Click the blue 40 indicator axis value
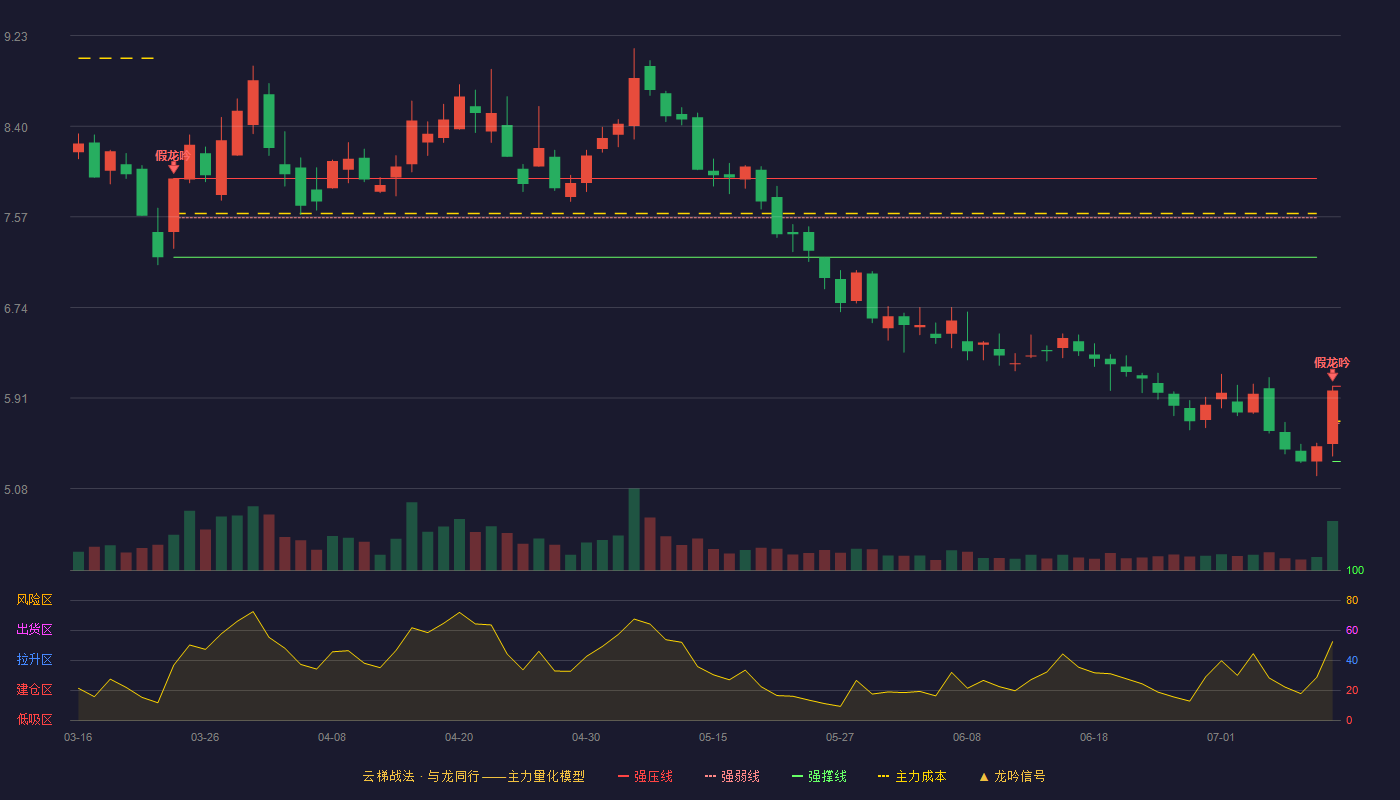Image resolution: width=1400 pixels, height=800 pixels. pos(1352,660)
